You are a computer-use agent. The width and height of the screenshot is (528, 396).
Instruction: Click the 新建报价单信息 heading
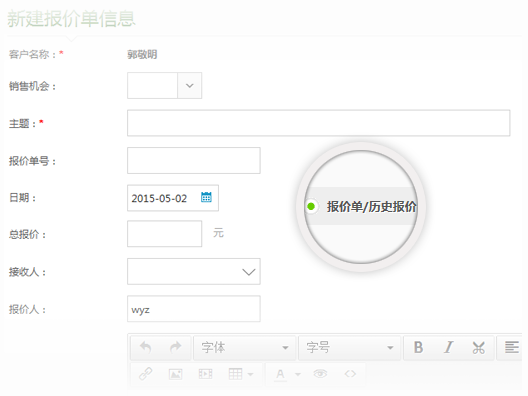click(x=71, y=19)
